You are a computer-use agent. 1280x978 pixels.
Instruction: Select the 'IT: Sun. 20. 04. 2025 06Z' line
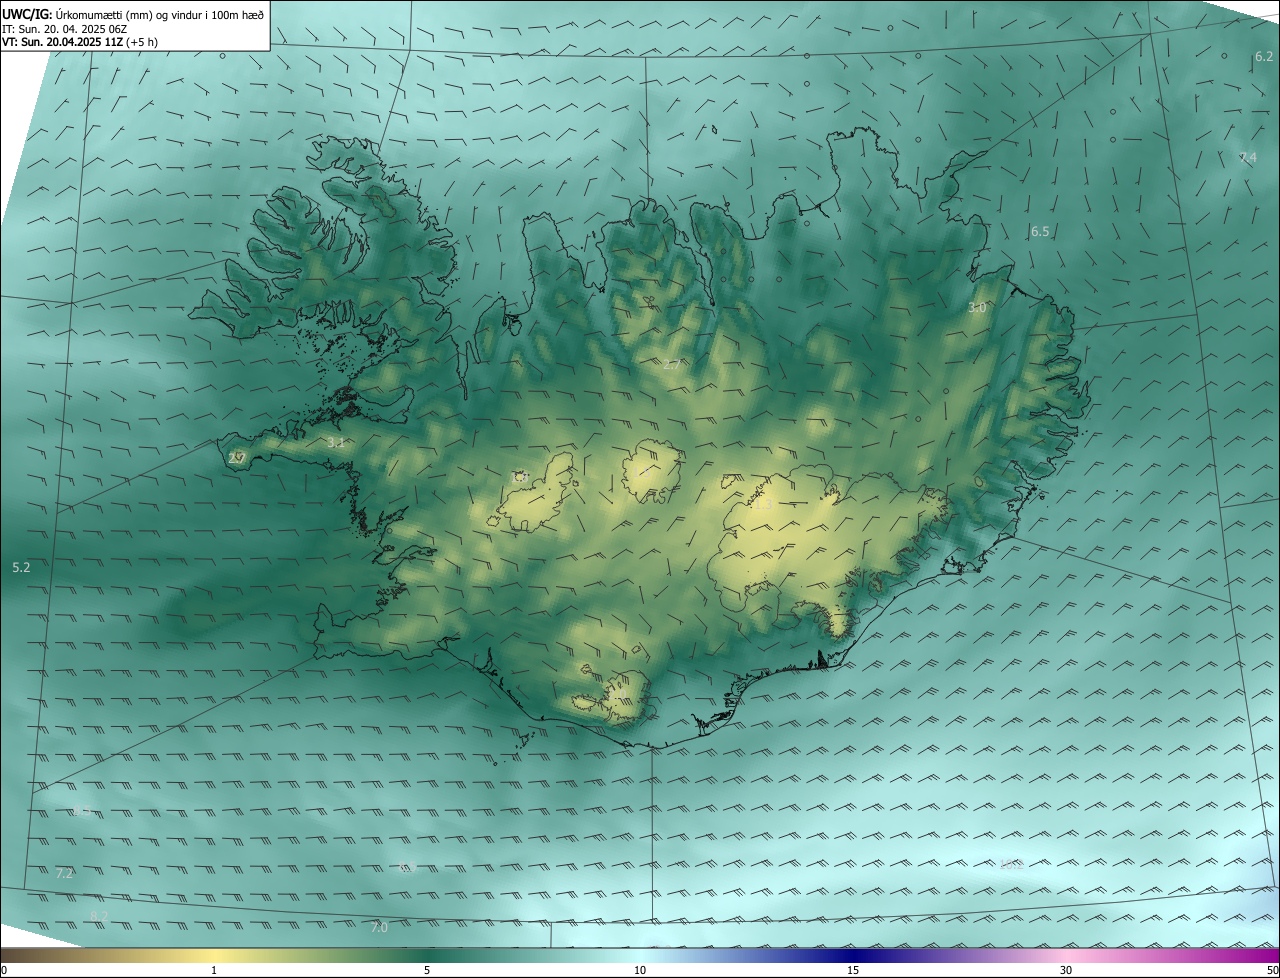coord(64,29)
